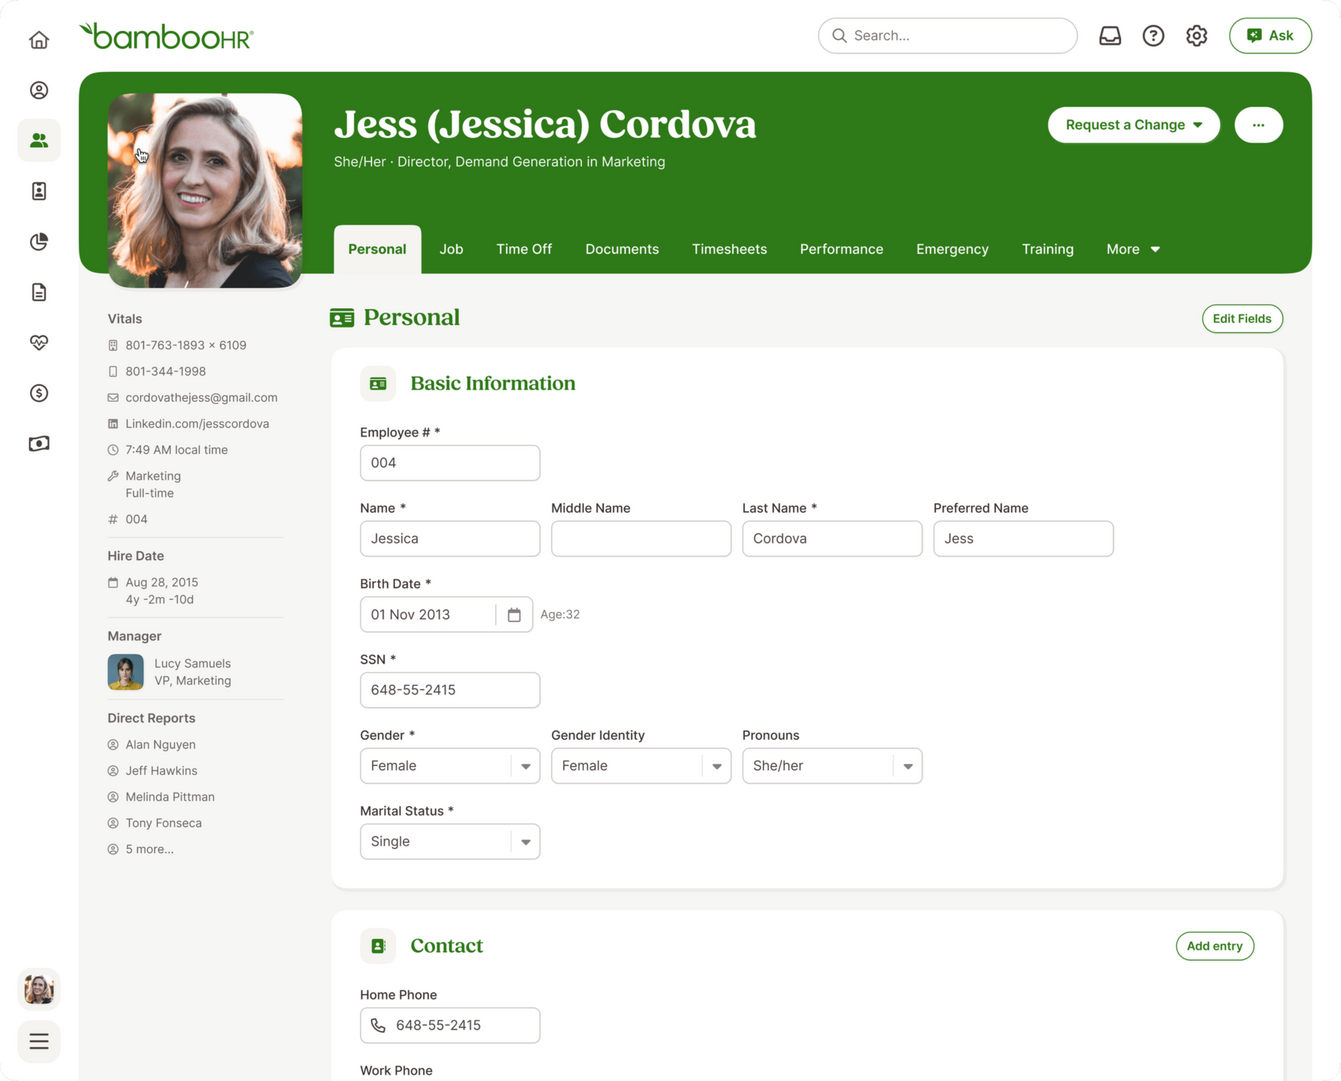Open the Employees directory icon

tap(39, 140)
